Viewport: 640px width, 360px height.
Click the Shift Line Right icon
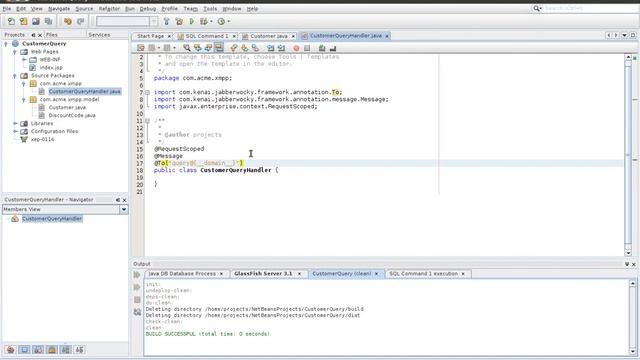point(281,48)
